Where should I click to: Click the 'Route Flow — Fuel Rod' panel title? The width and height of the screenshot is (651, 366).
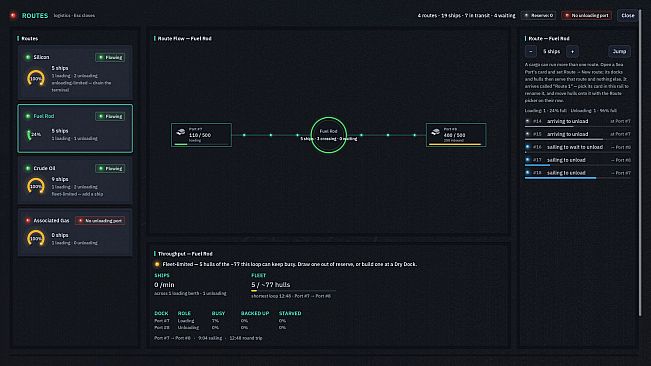tap(185, 38)
